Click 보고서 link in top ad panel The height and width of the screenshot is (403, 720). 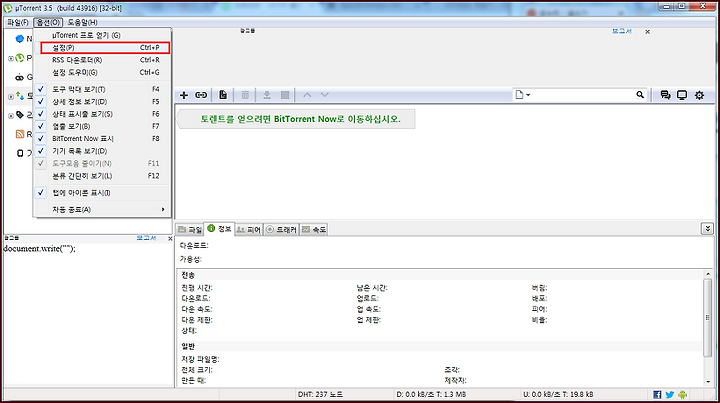coord(622,31)
